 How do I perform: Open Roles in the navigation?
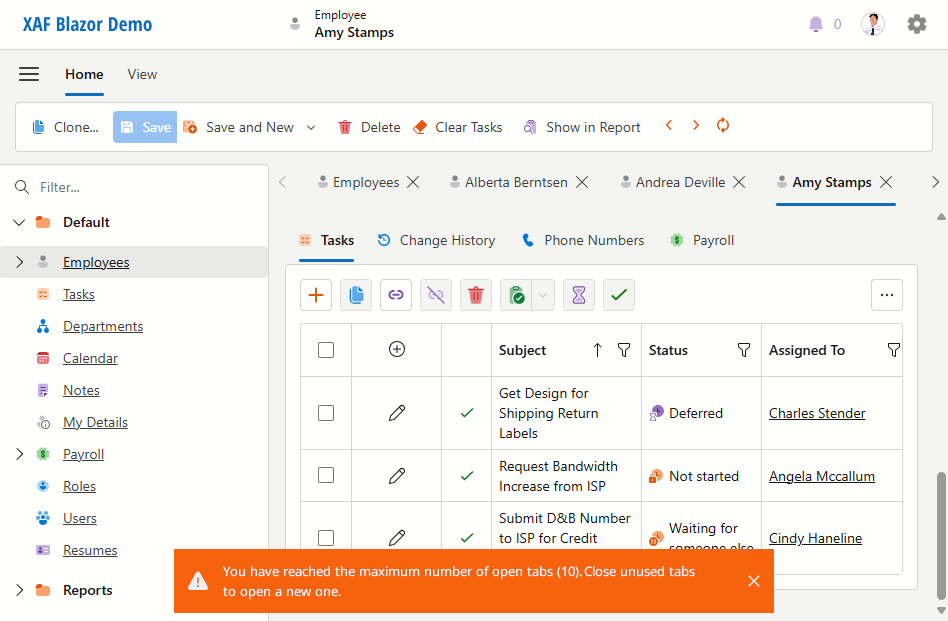tap(79, 487)
